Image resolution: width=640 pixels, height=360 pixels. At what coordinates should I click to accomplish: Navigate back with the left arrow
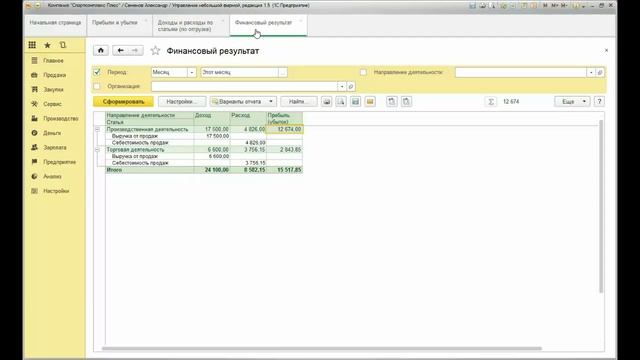pyautogui.click(x=120, y=50)
